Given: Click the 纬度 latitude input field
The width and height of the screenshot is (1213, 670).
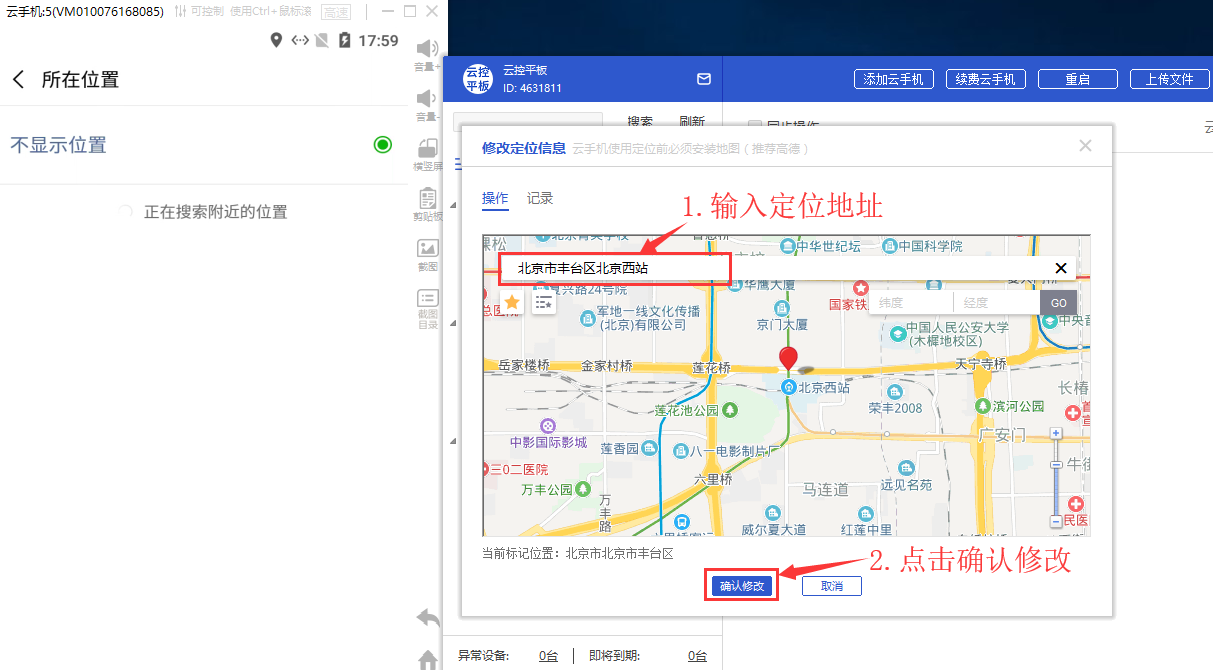Looking at the screenshot, I should click(911, 303).
